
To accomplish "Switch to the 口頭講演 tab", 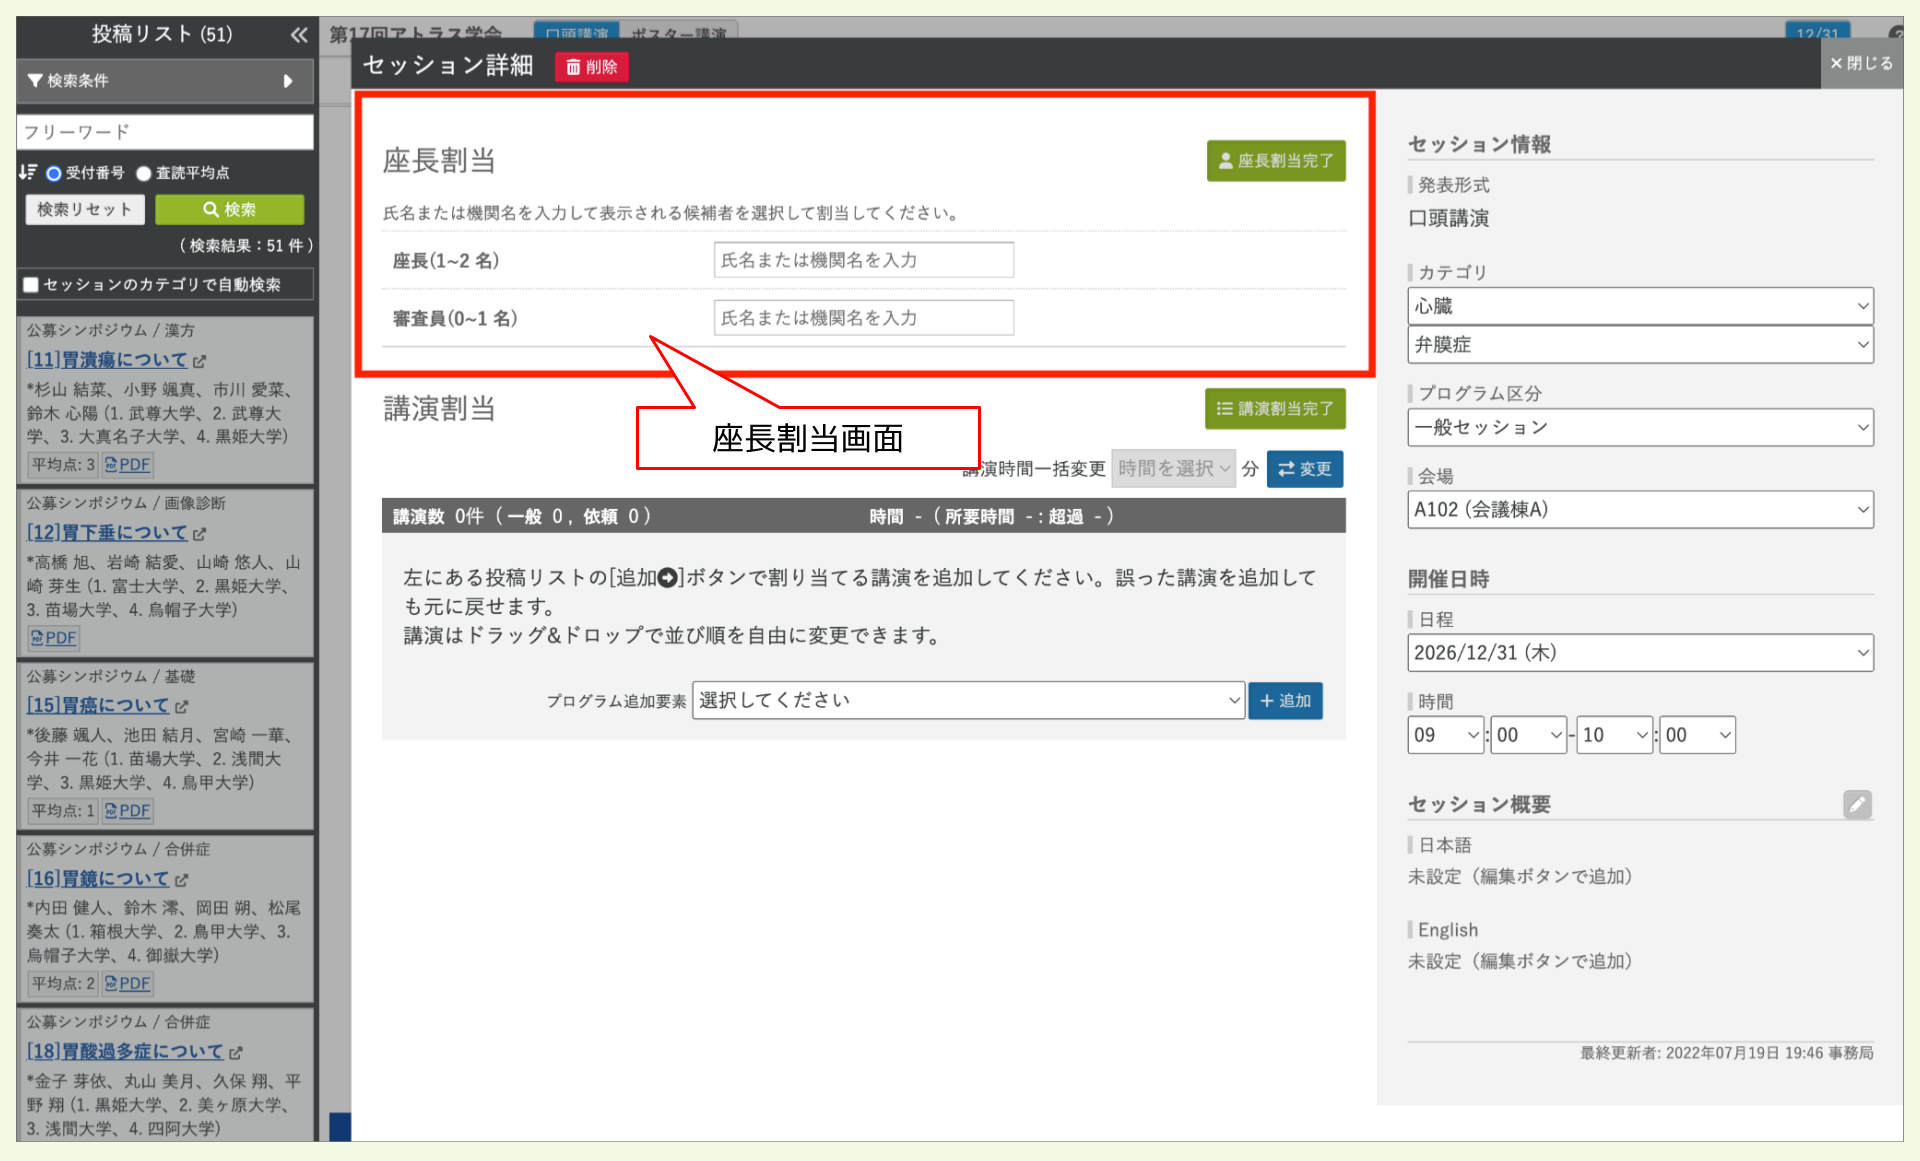I will [577, 32].
